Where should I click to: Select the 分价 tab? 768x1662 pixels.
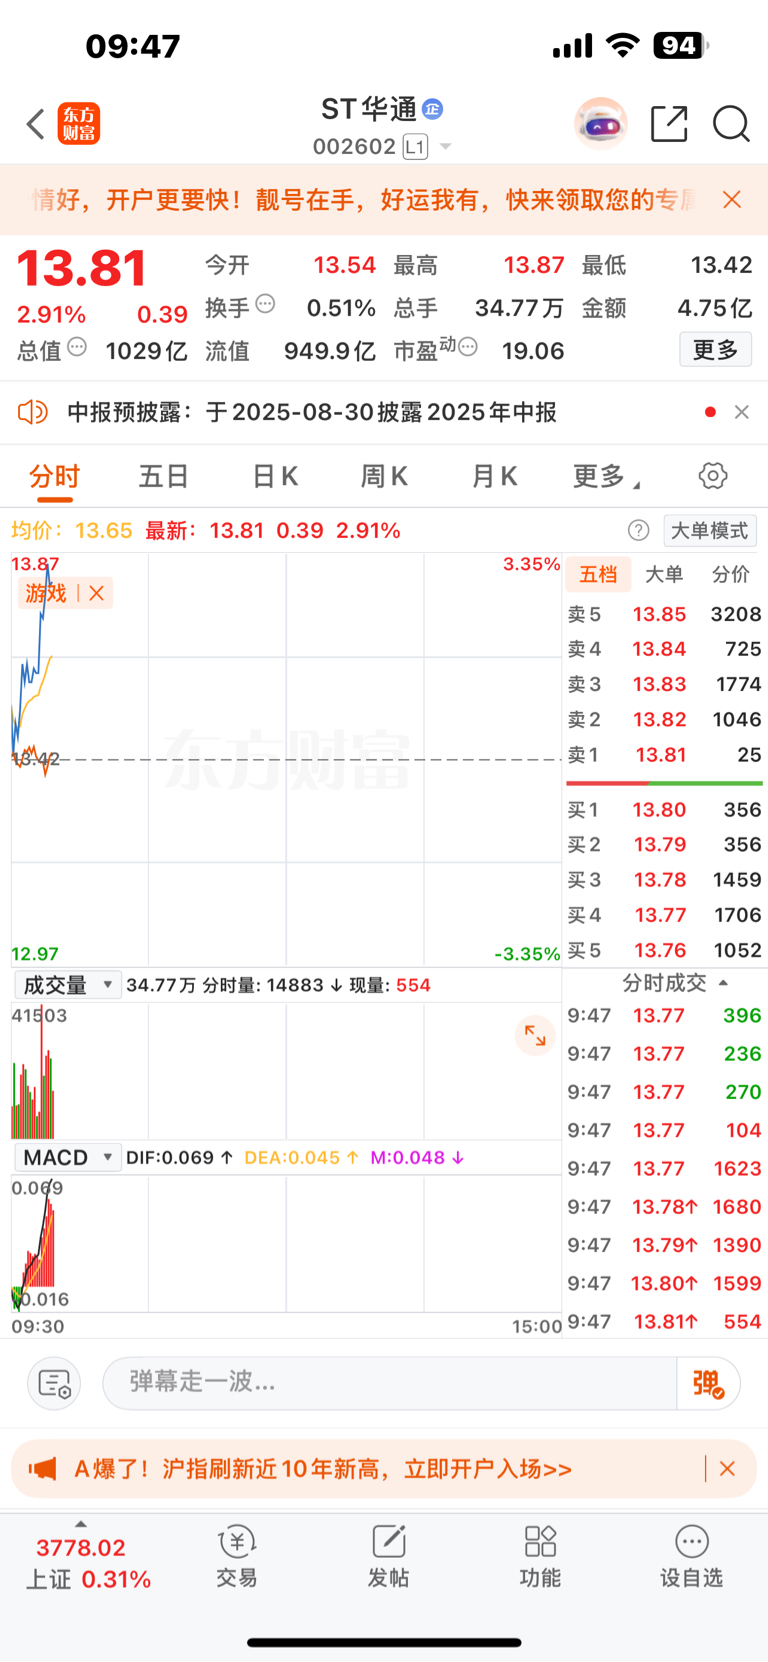[730, 574]
